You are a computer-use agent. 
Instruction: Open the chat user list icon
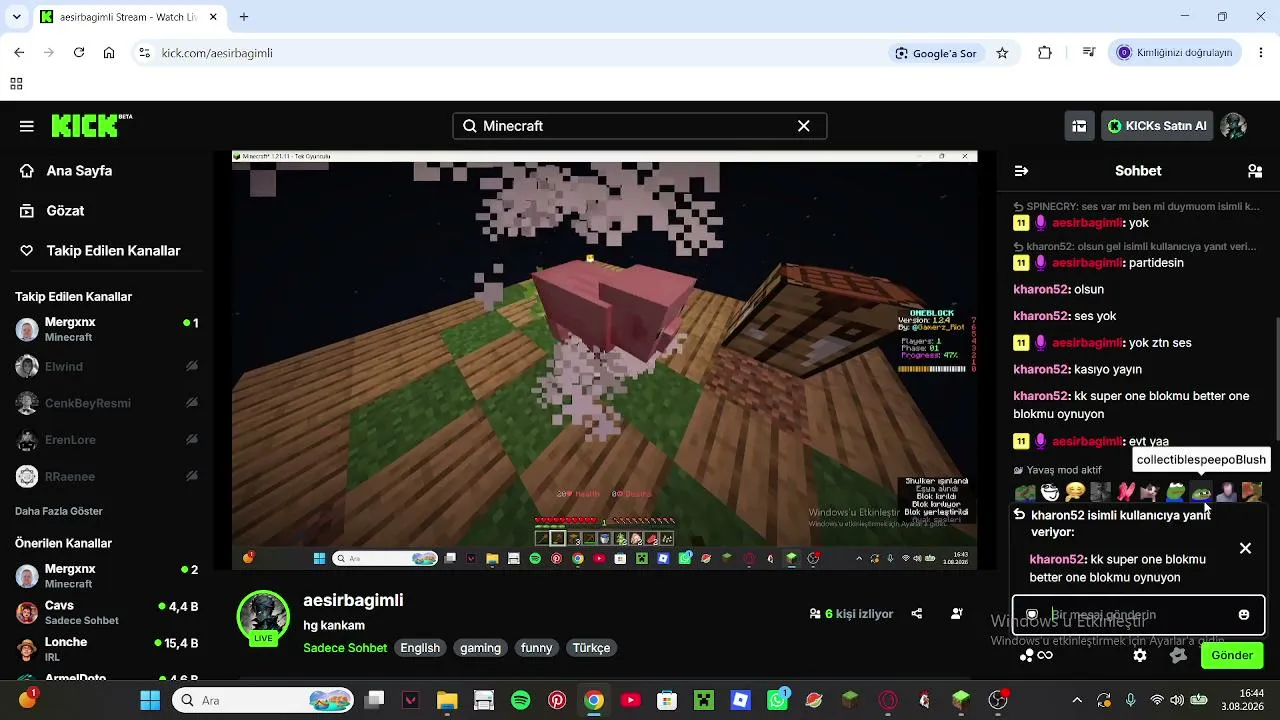(1255, 171)
